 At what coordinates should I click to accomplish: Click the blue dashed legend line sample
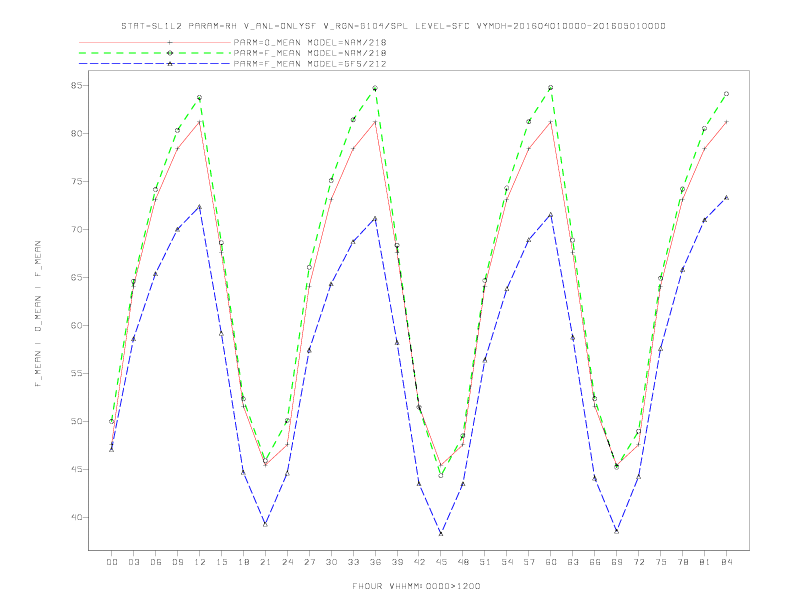pyautogui.click(x=155, y=64)
